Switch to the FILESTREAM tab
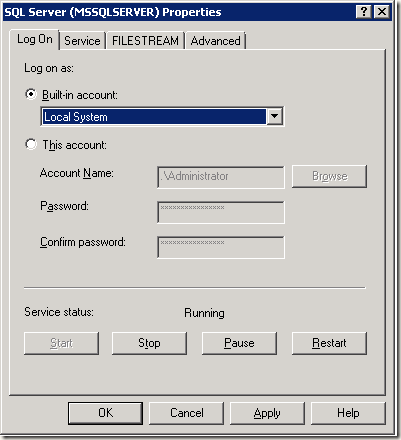 click(x=145, y=41)
